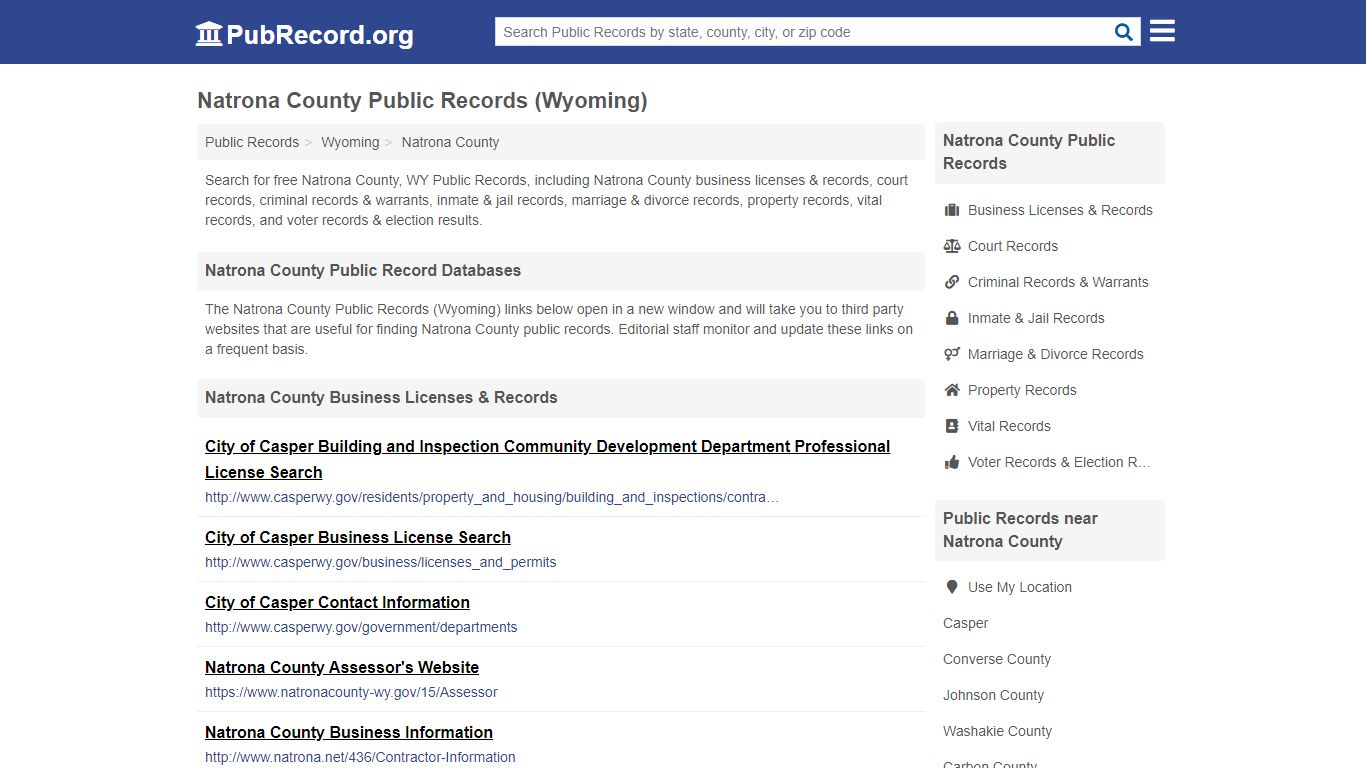Open the casperwy.gov licenses_and_permits URL
Image resolution: width=1366 pixels, height=768 pixels.
381,562
